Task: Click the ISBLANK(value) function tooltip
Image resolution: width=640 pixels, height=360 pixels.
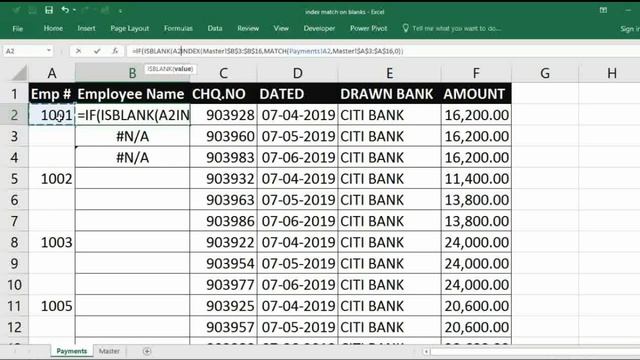Action: [x=170, y=69]
